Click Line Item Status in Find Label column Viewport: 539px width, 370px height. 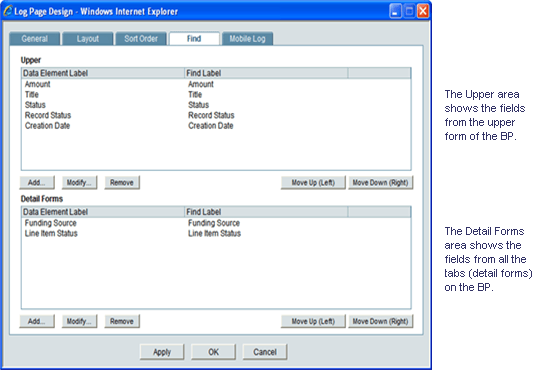click(x=214, y=233)
